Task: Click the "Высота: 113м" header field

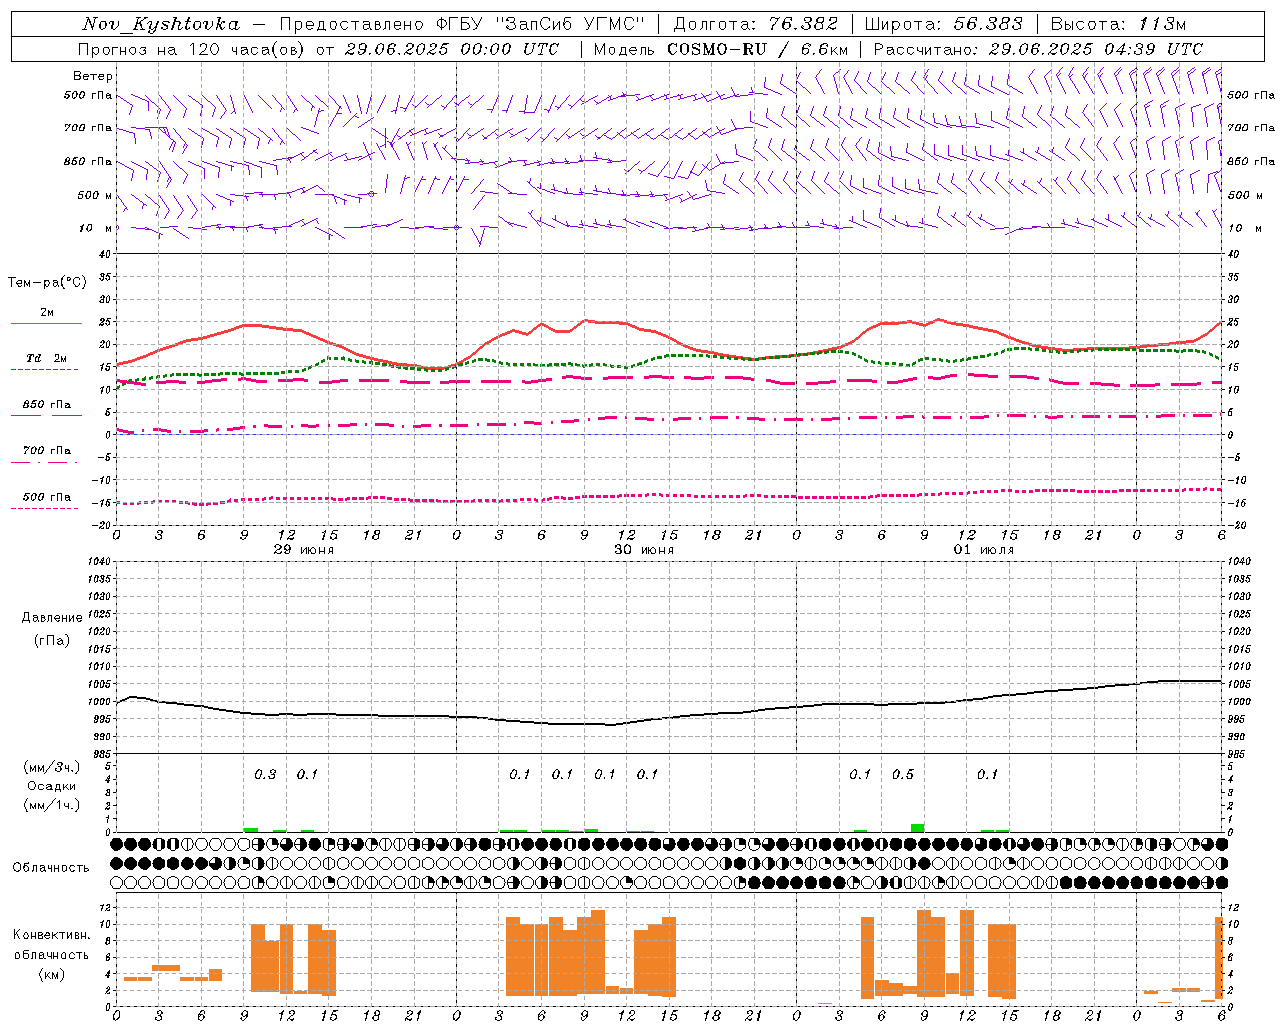Action: pyautogui.click(x=1118, y=24)
